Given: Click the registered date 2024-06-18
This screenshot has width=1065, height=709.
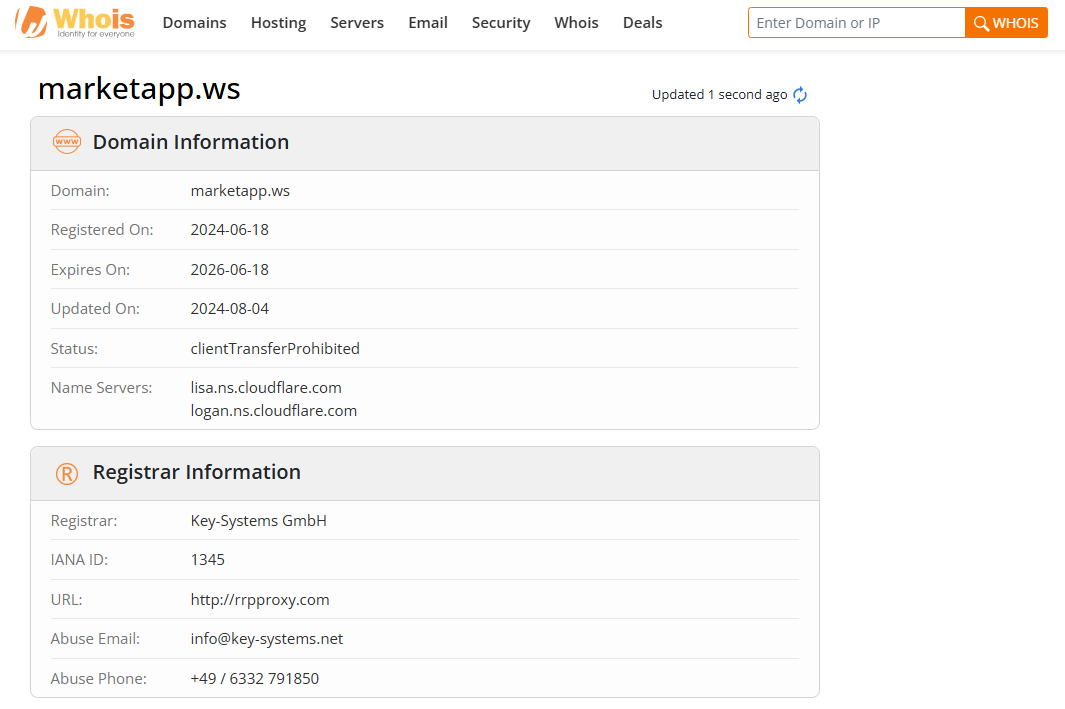Looking at the screenshot, I should pos(230,230).
